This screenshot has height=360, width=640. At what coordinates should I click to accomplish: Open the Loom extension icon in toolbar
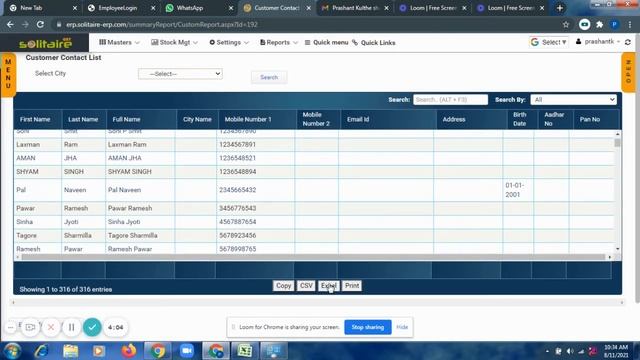pos(584,24)
